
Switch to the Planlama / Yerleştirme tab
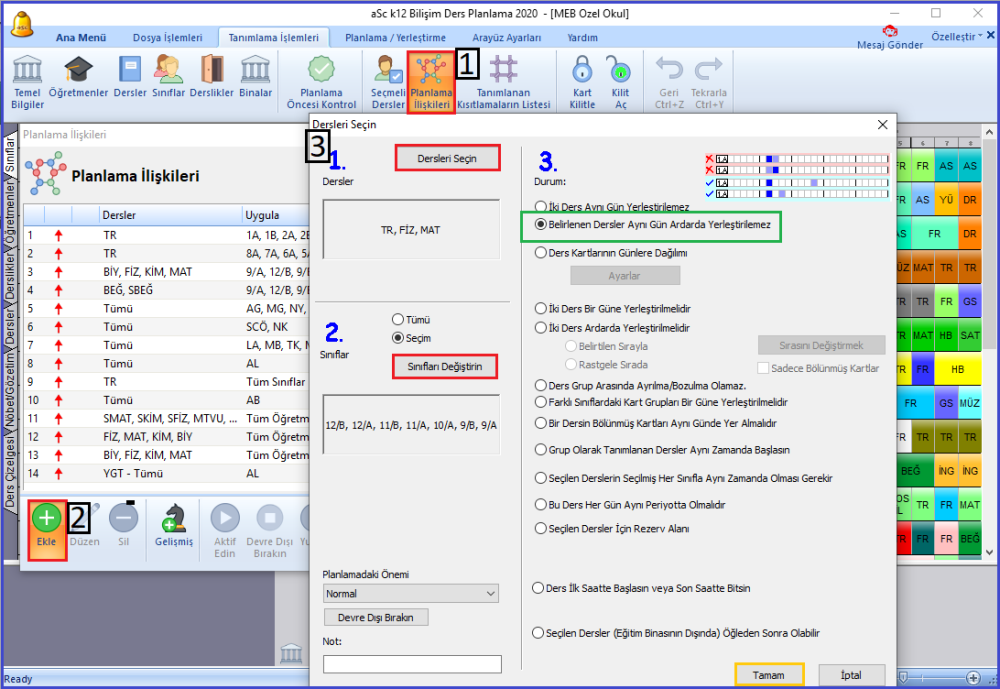[395, 38]
